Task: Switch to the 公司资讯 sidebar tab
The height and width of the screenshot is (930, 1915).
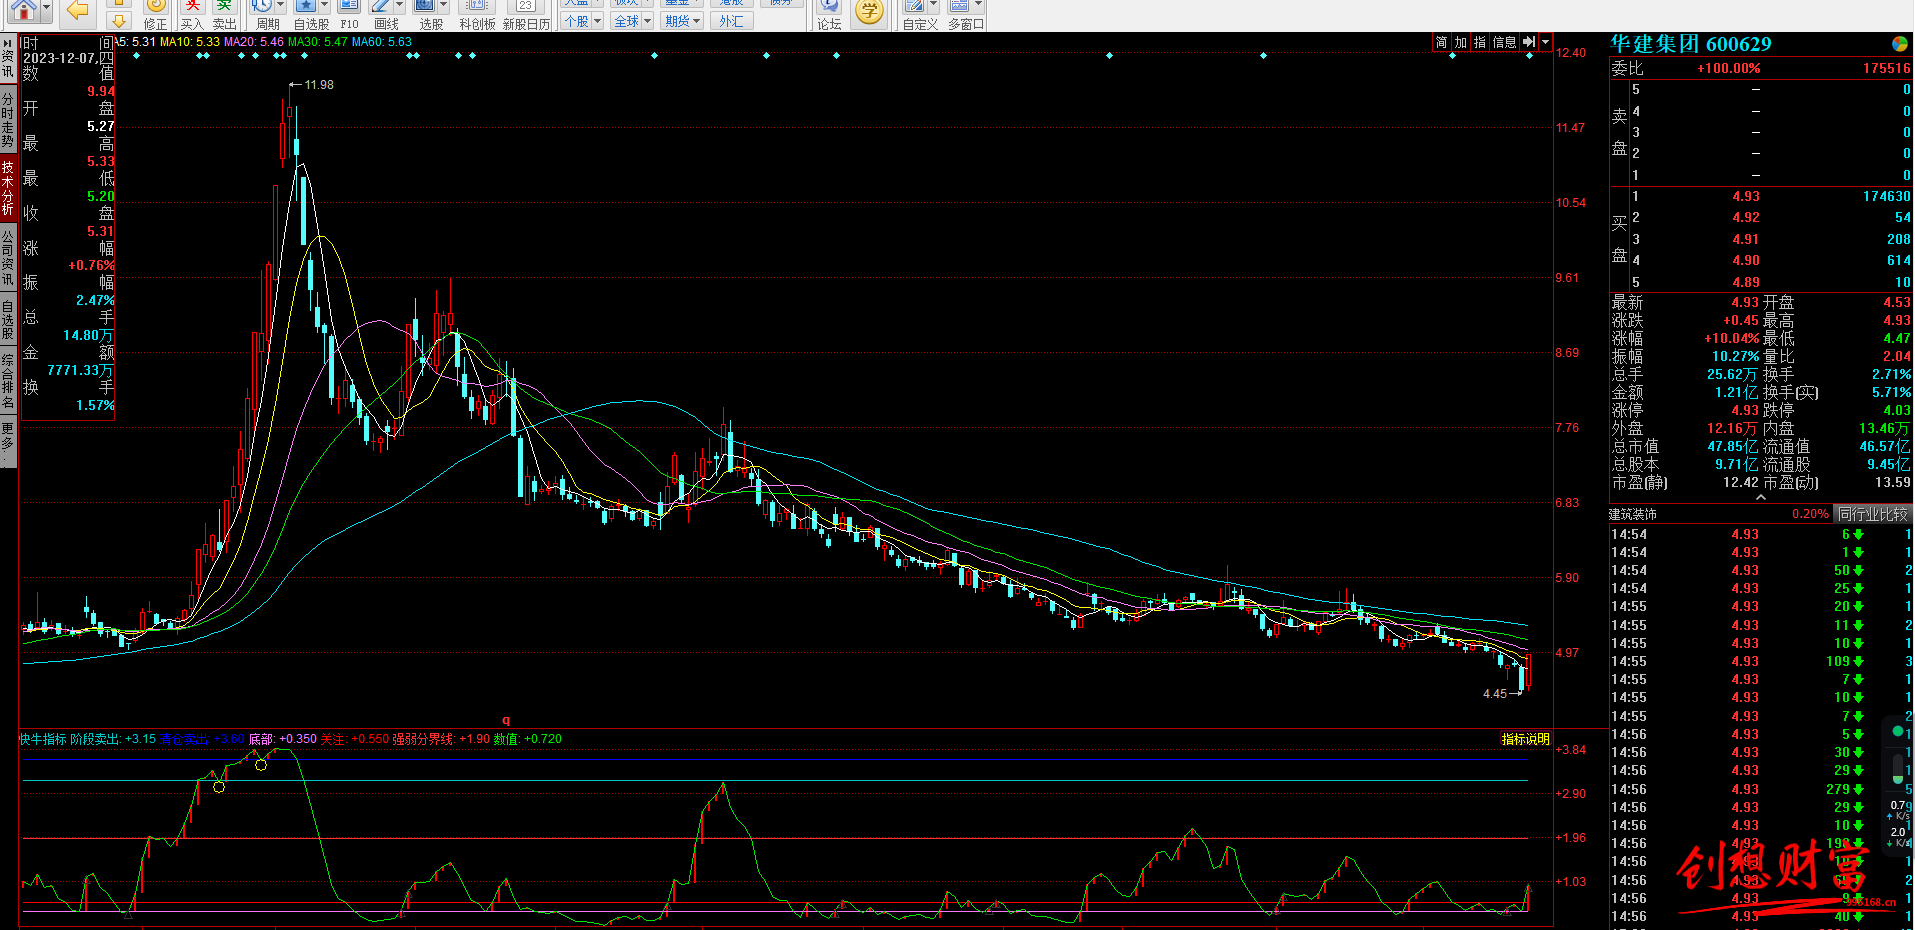Action: [x=8, y=257]
